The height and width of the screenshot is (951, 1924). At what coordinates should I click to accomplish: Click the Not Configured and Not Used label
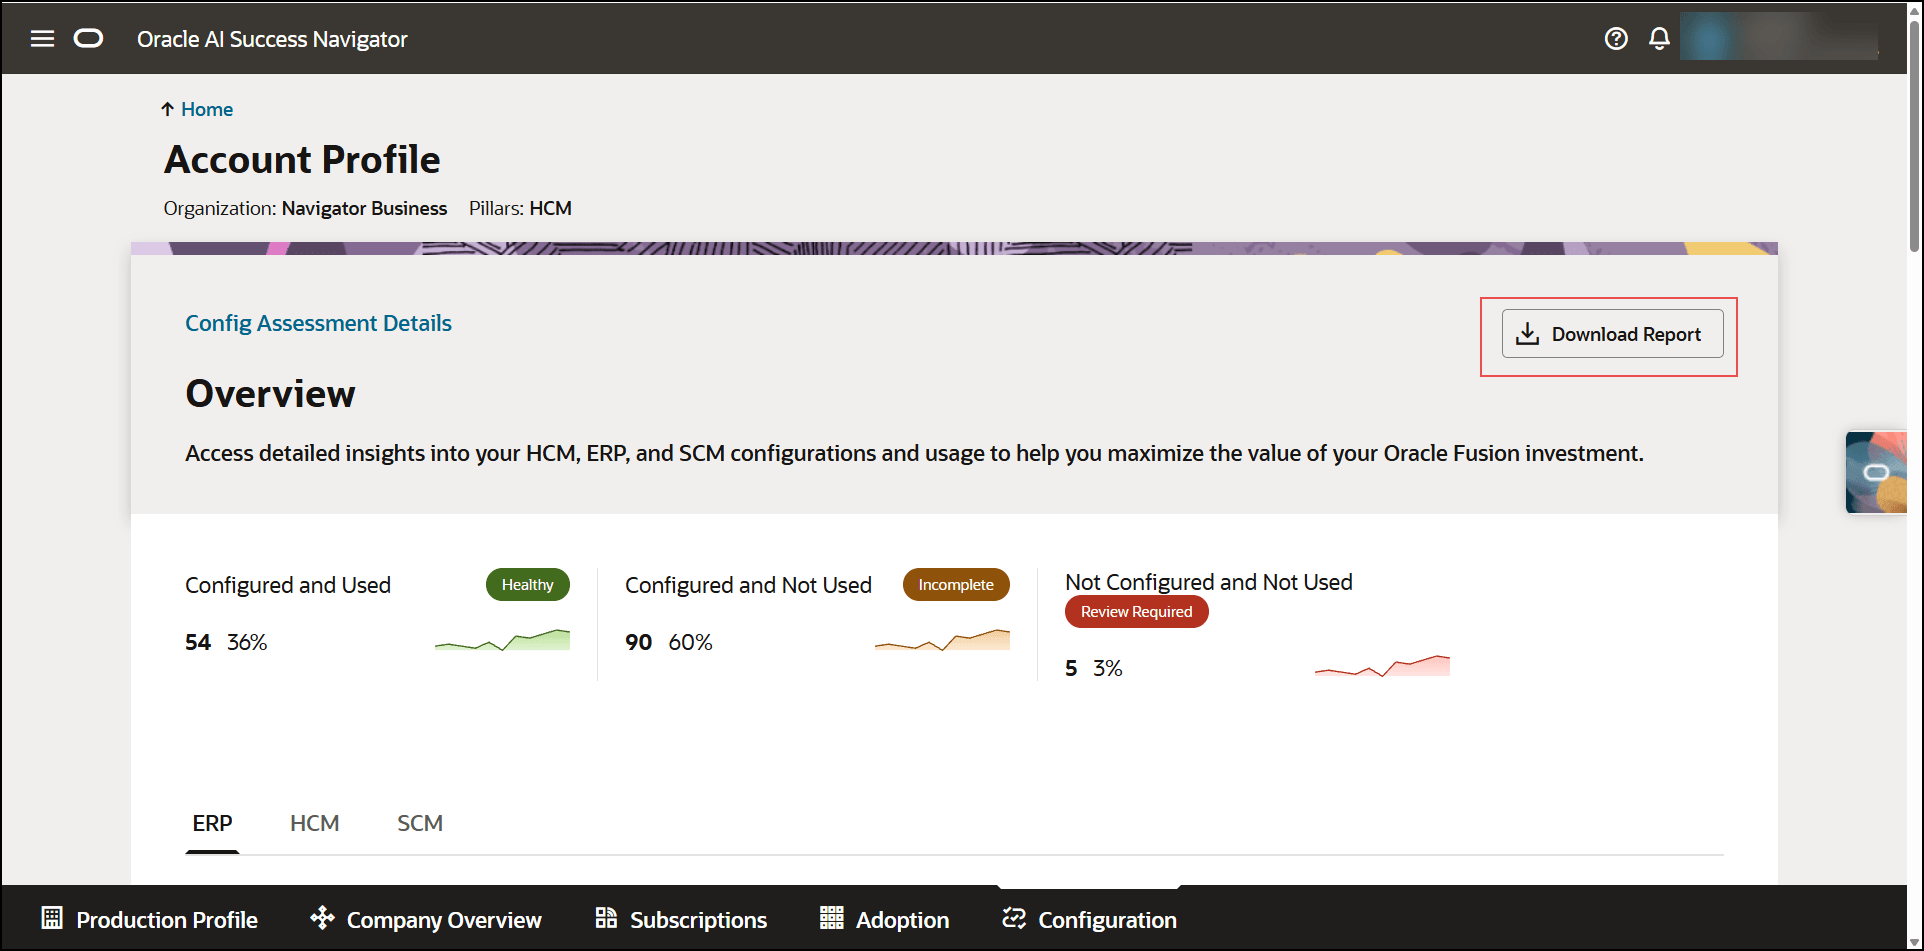[x=1208, y=582]
